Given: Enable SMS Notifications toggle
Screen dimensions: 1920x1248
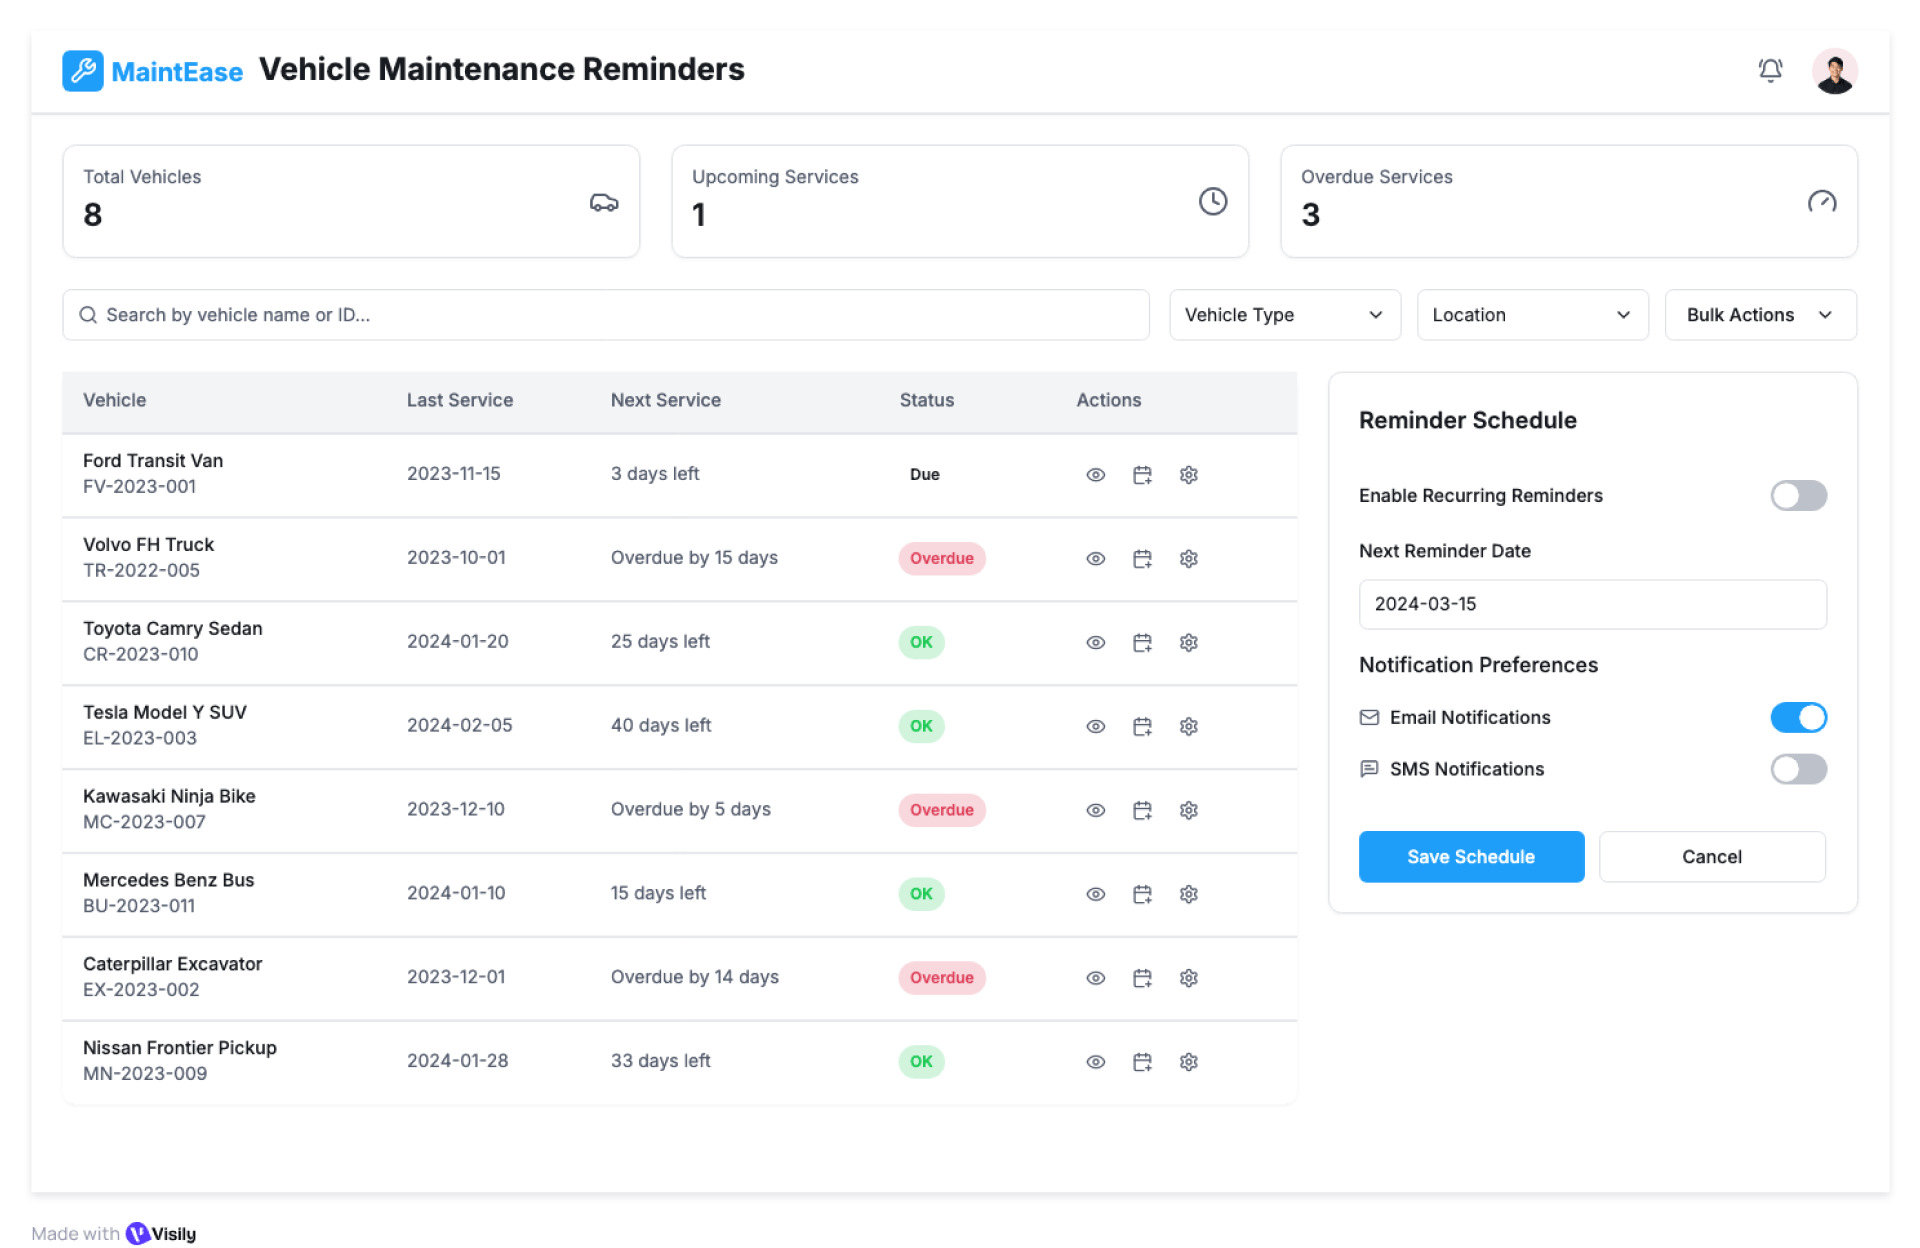Looking at the screenshot, I should (1797, 769).
